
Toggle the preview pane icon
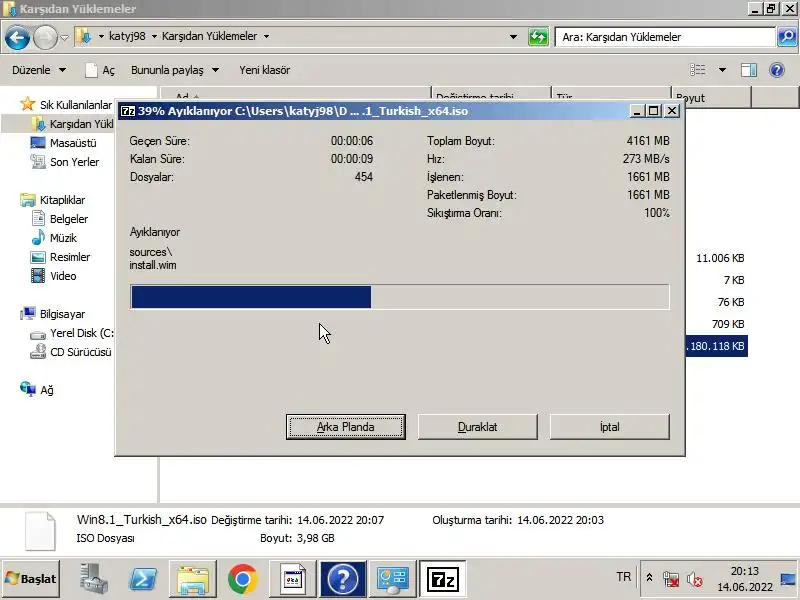(748, 70)
